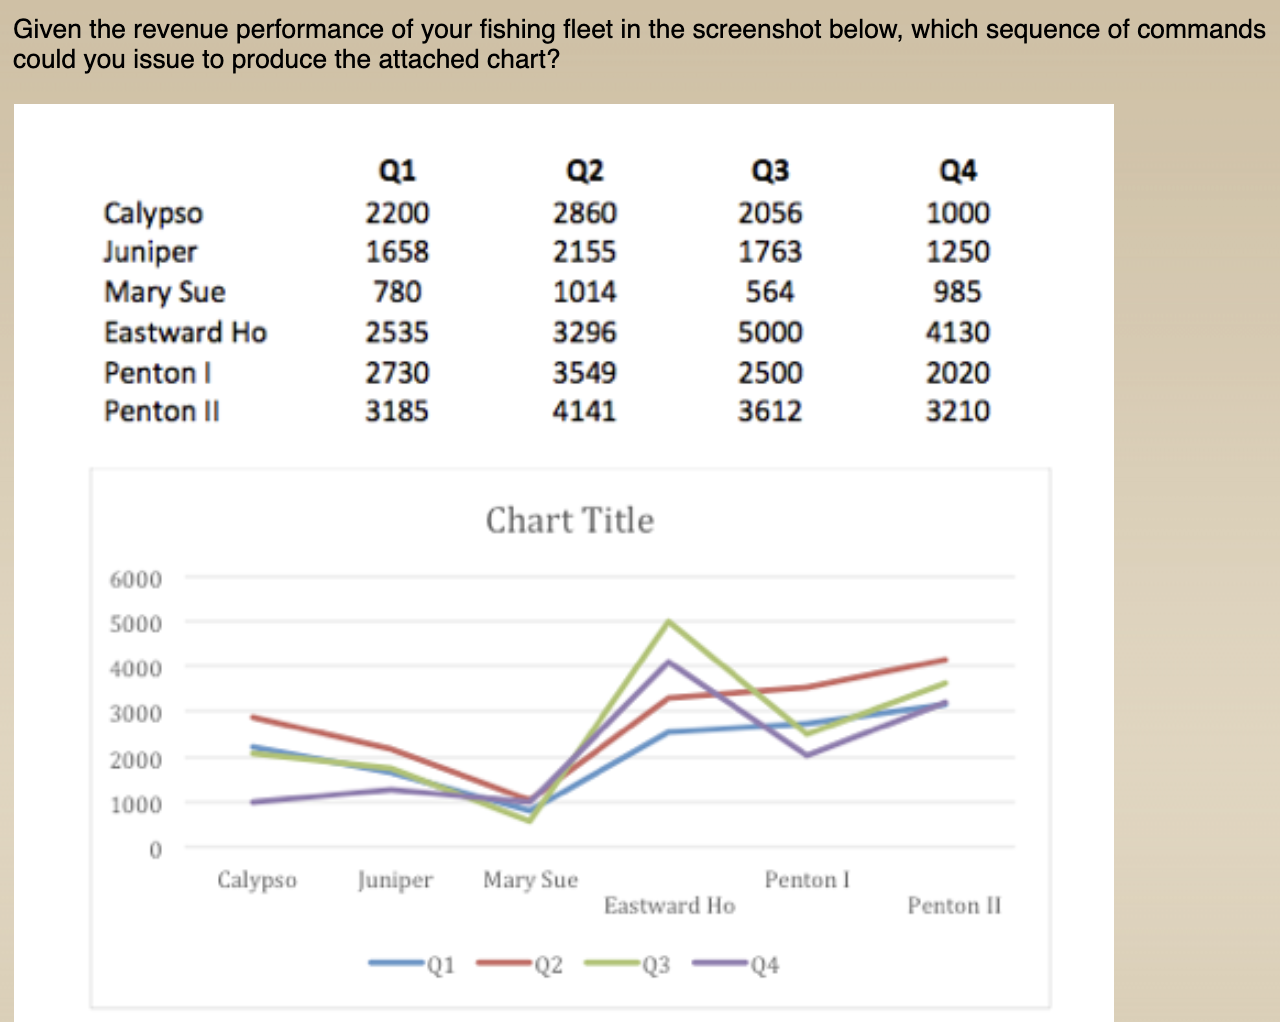
Task: Click the Juniper row label in table
Action: pos(150,252)
